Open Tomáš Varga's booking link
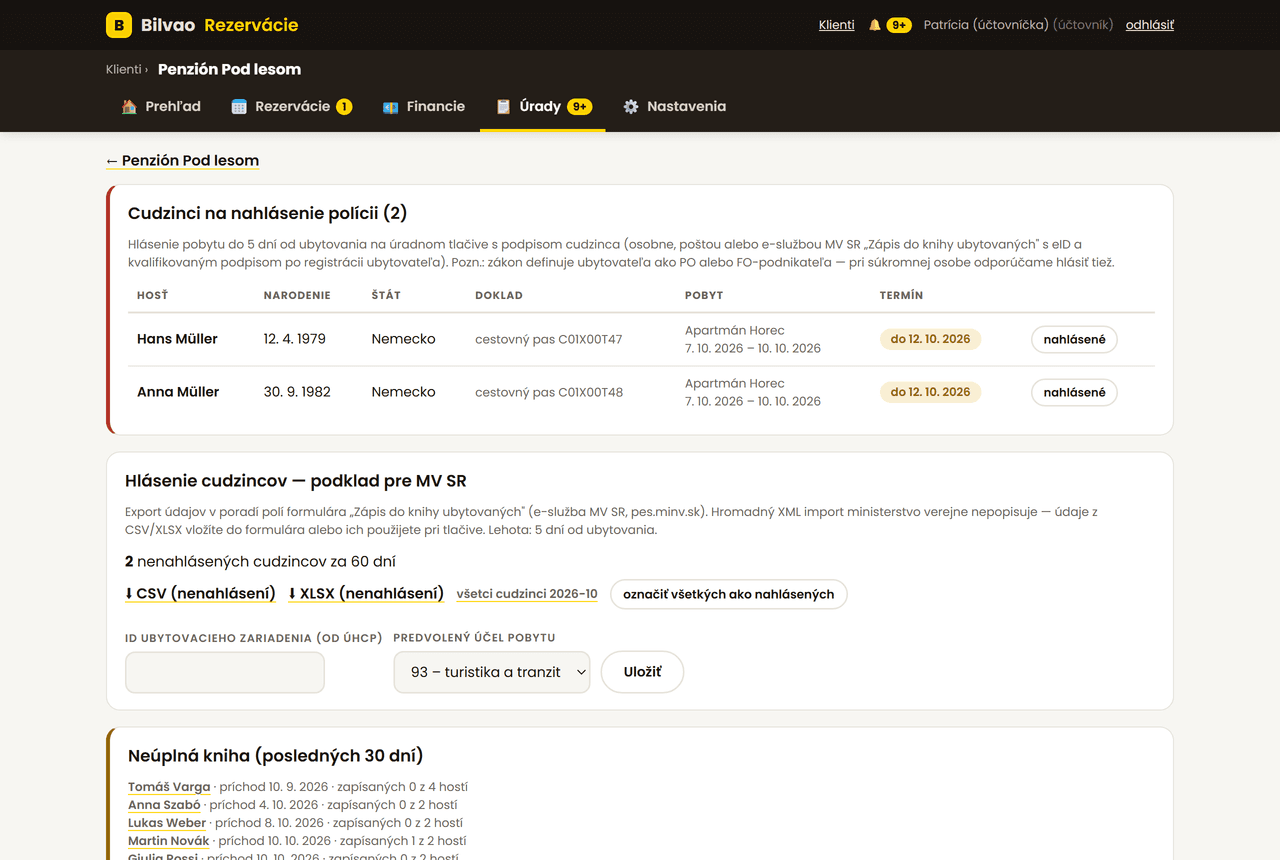This screenshot has width=1280, height=860. 169,787
